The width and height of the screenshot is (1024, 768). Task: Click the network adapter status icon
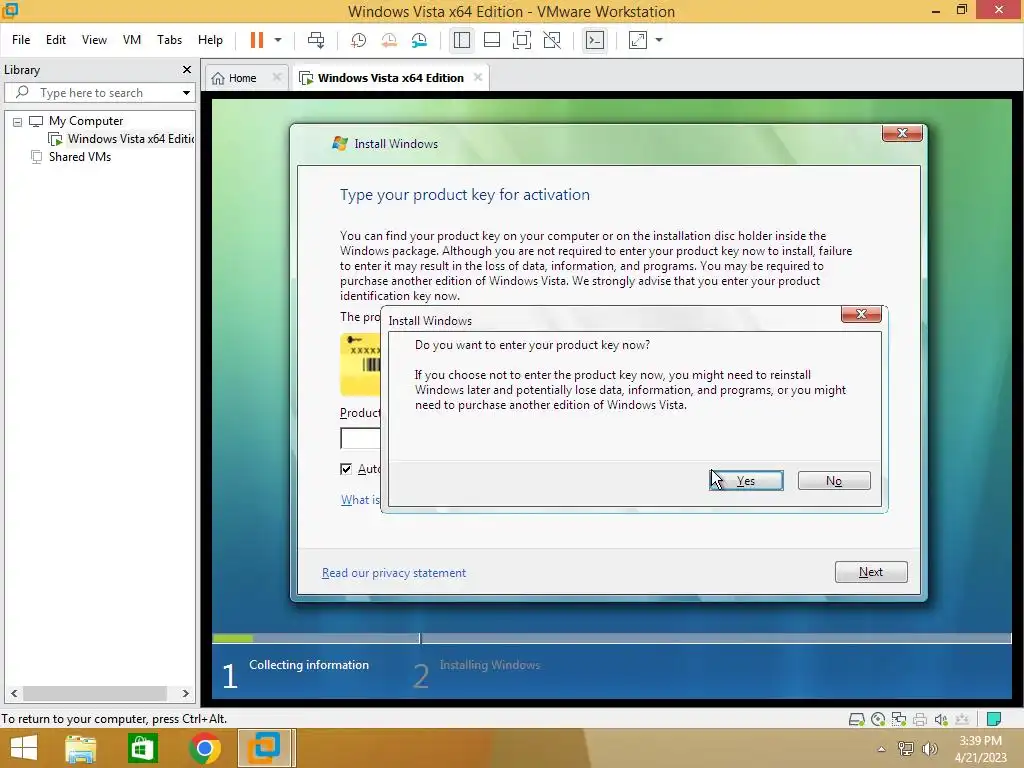[x=899, y=720]
